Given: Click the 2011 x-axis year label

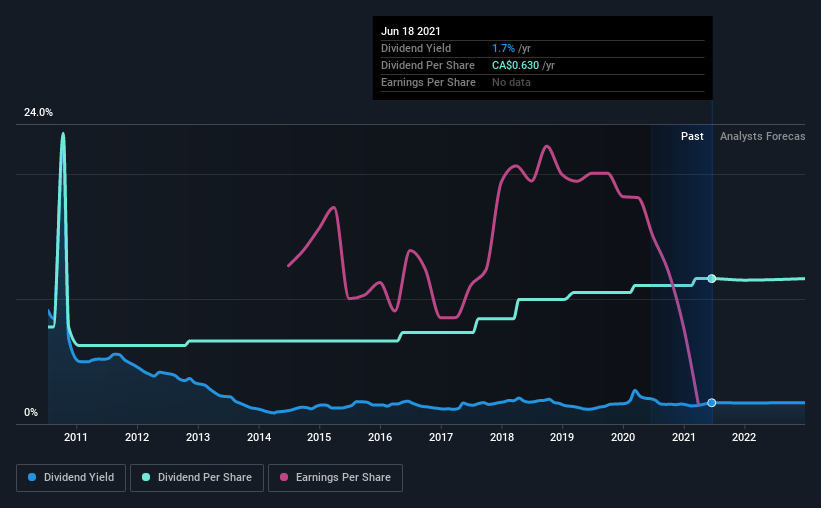Looking at the screenshot, I should click(76, 437).
